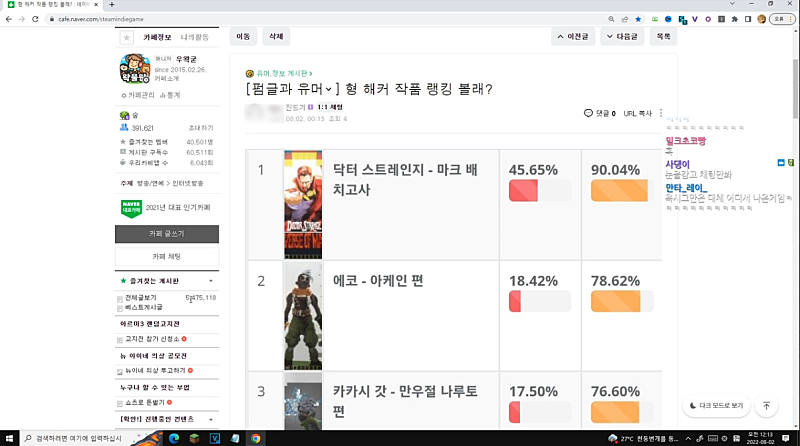The image size is (800, 446).
Task: Toggle 다크 모드로 보기 dark mode
Action: [717, 406]
